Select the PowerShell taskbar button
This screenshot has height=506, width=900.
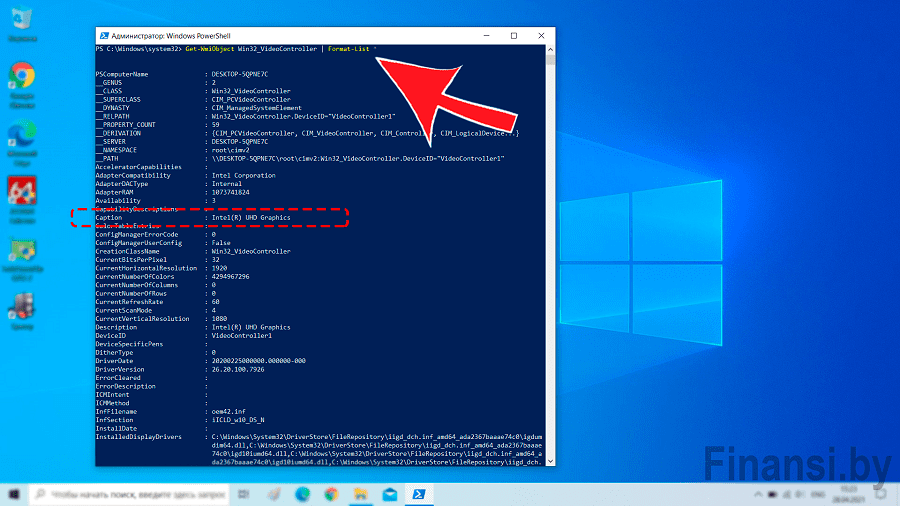tap(419, 494)
